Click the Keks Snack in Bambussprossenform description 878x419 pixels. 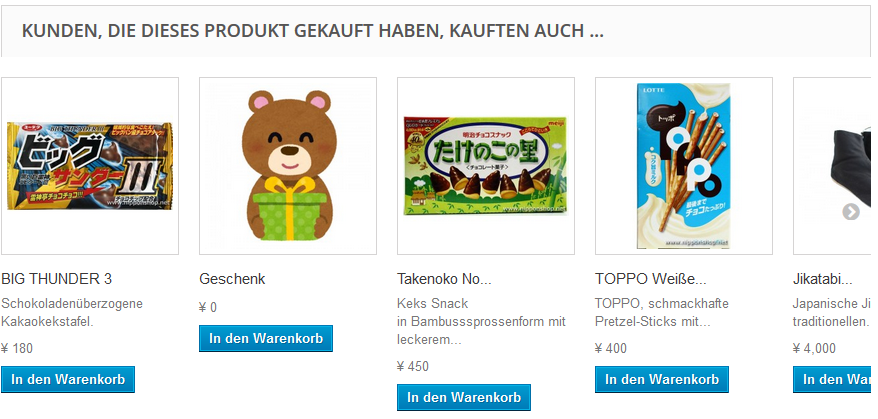[482, 322]
